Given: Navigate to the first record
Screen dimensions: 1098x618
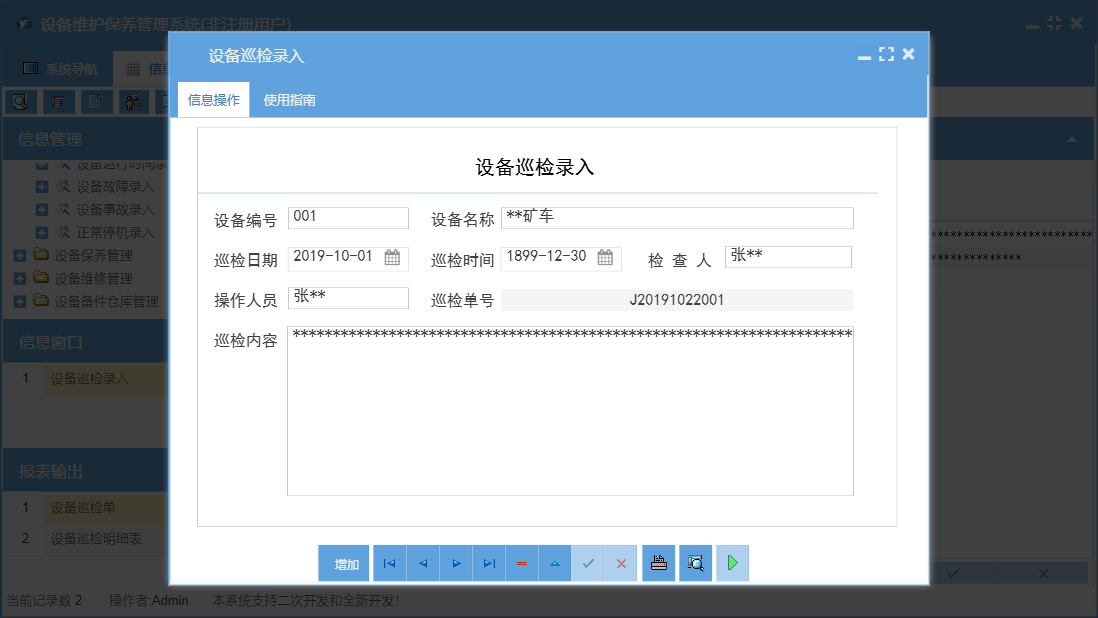Looking at the screenshot, I should pyautogui.click(x=389, y=563).
